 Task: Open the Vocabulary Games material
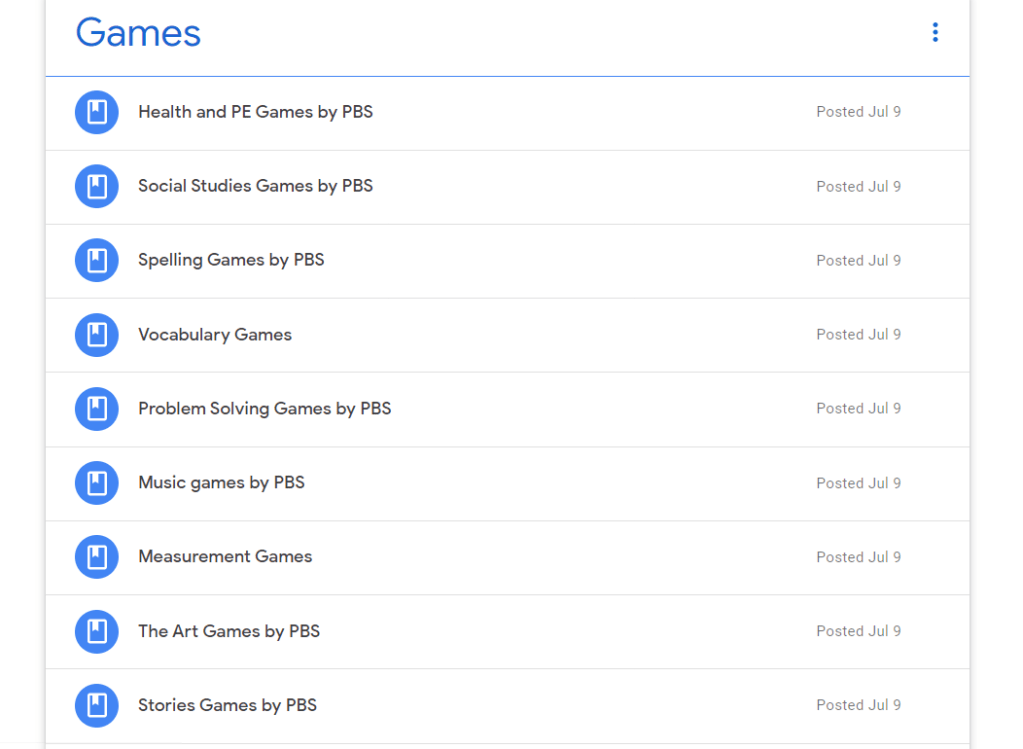coord(215,334)
